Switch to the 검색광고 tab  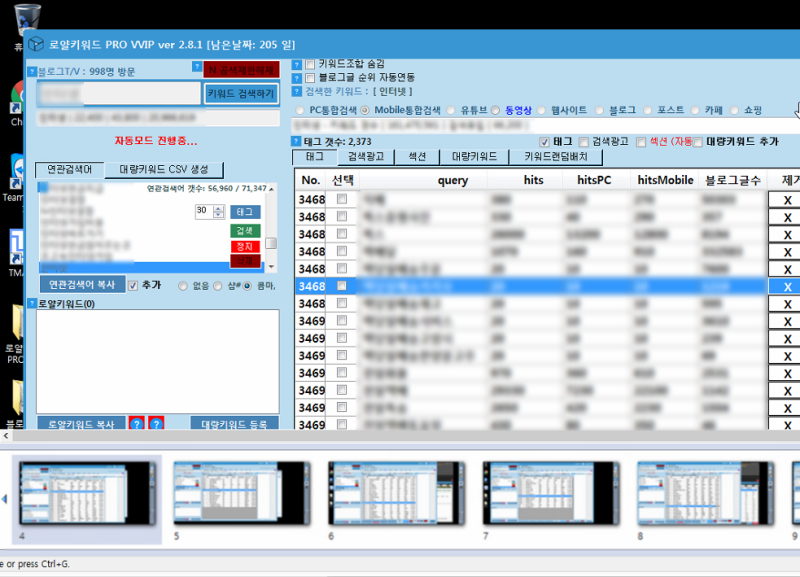[x=366, y=157]
